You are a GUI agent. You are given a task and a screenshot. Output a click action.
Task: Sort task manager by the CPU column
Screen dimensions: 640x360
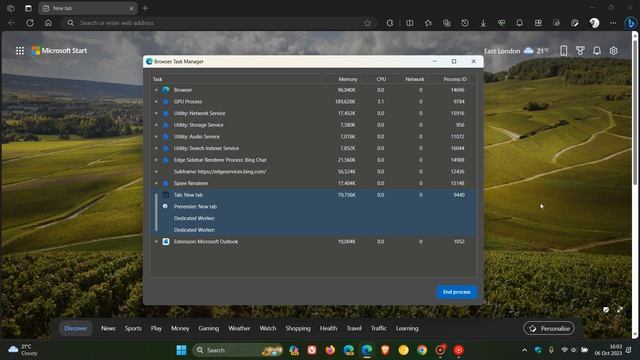(x=381, y=79)
